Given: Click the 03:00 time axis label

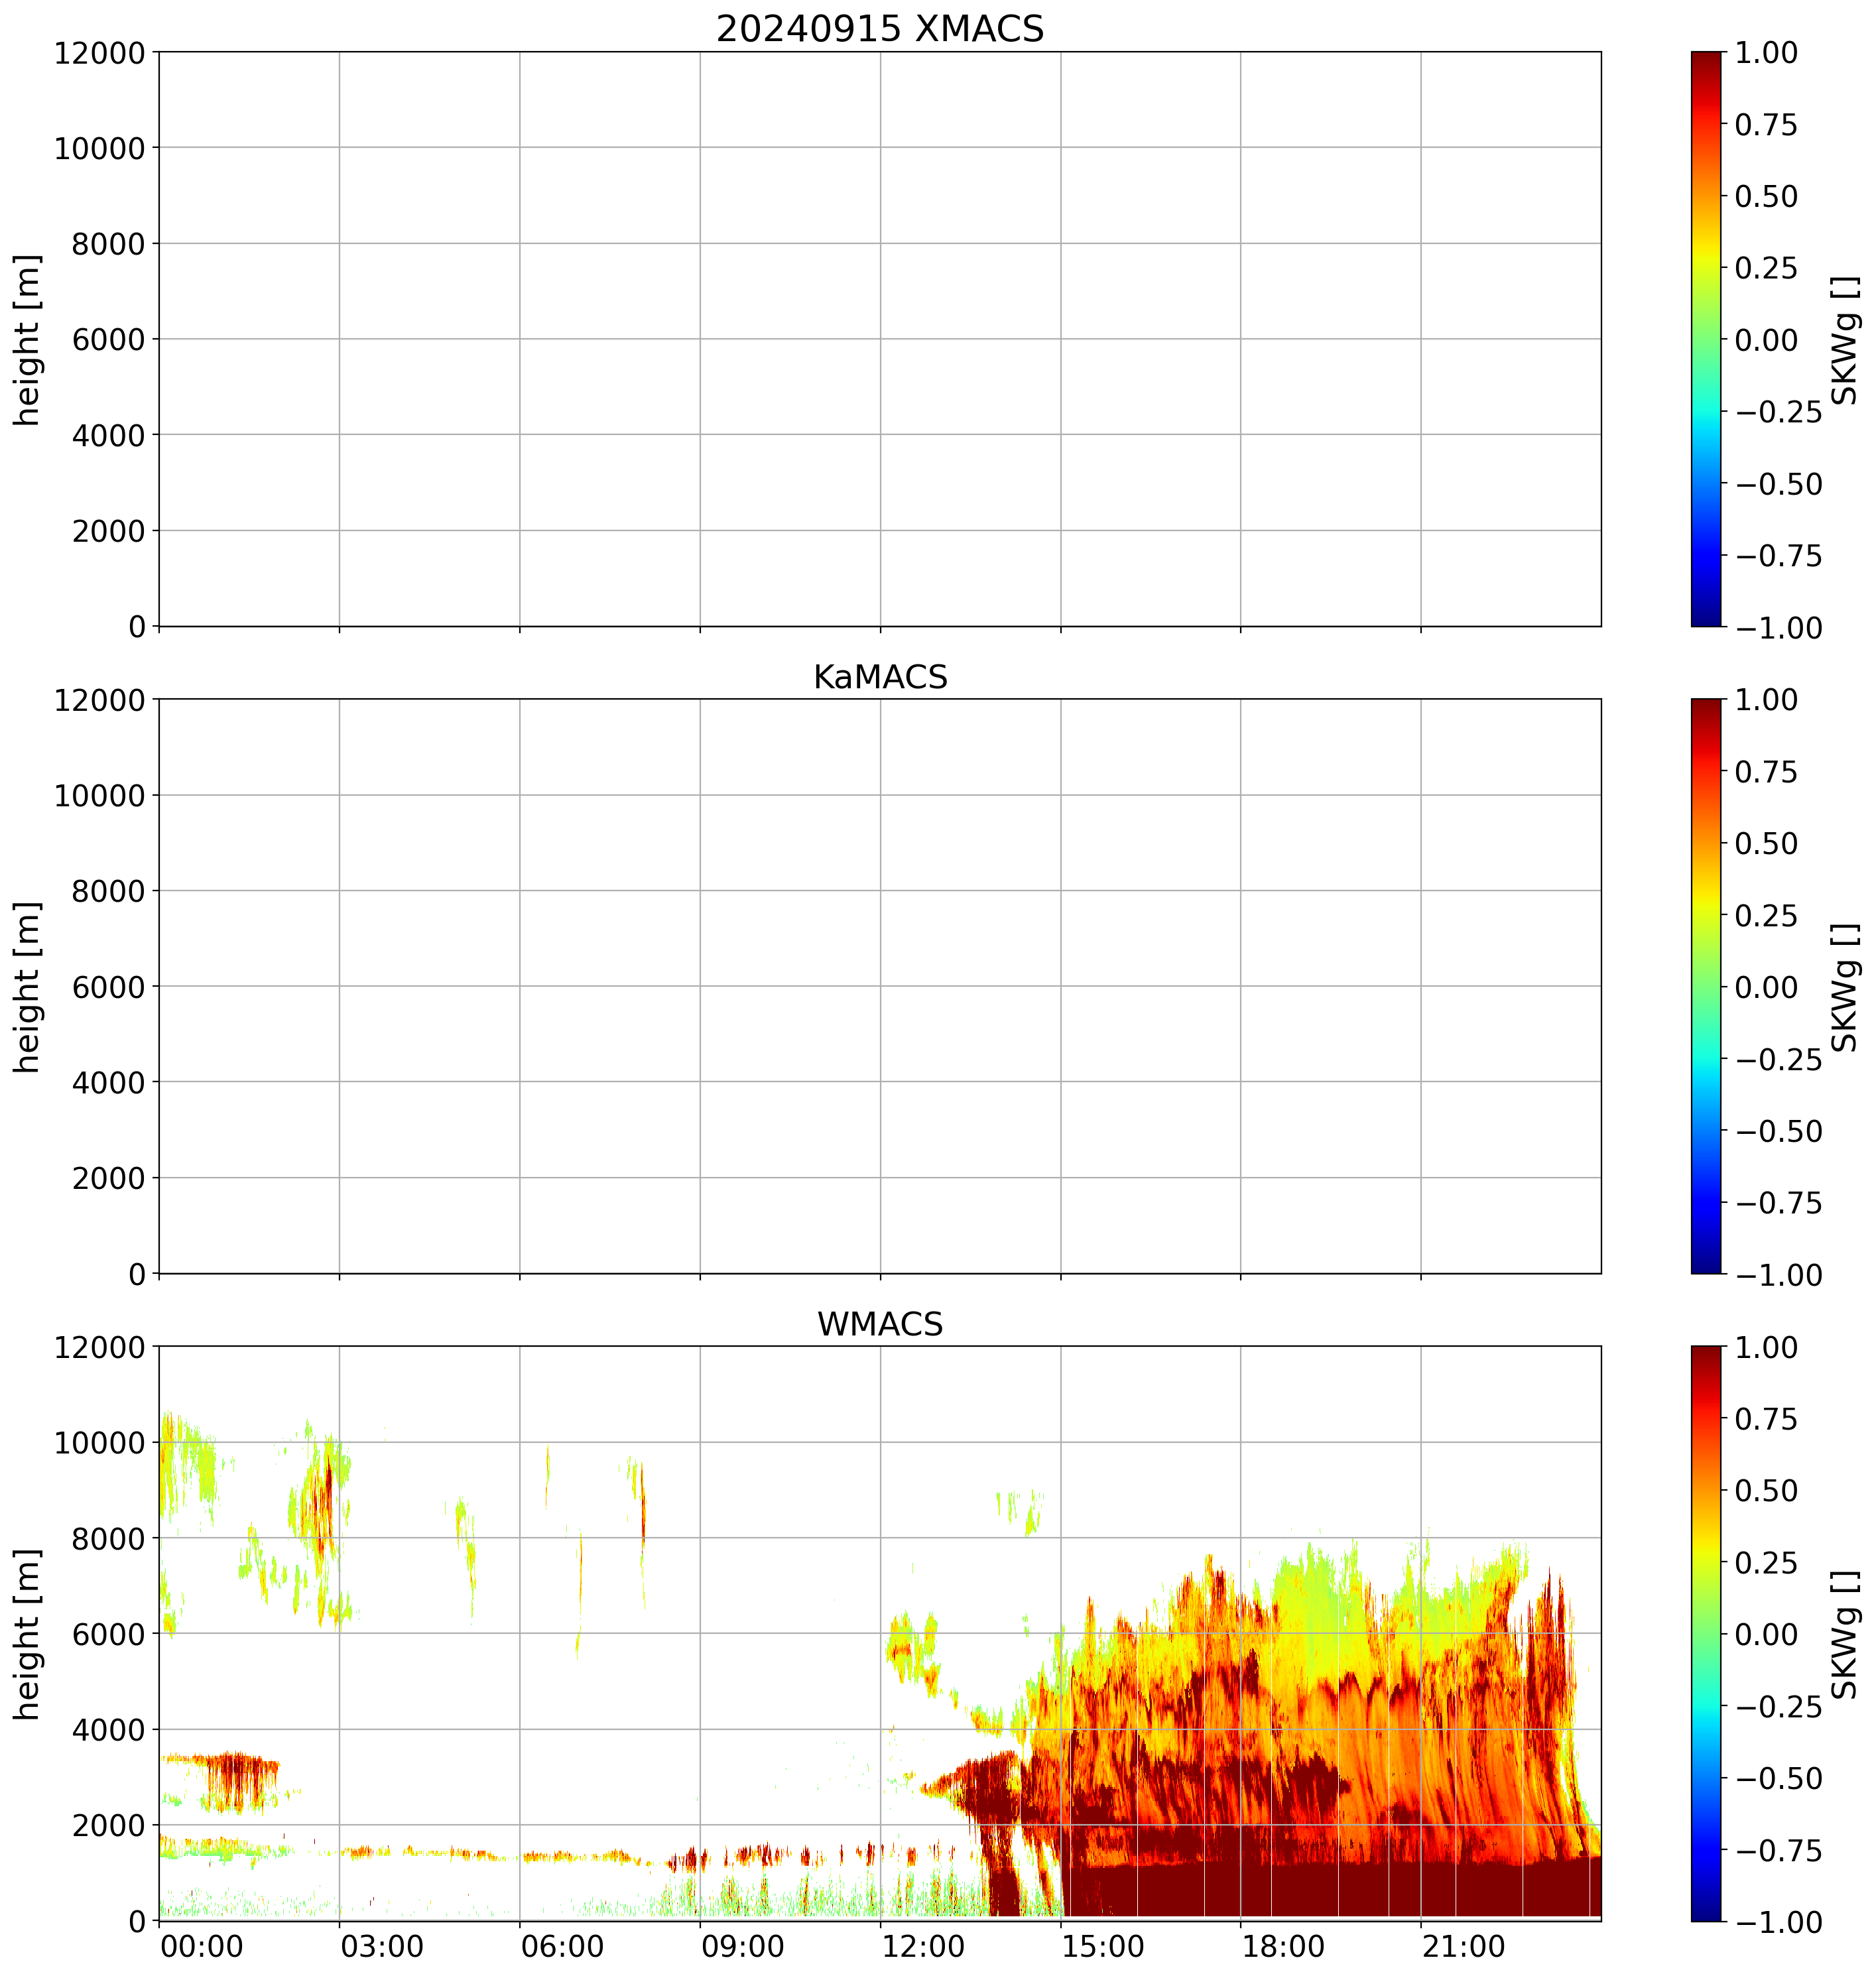Looking at the screenshot, I should click(382, 1947).
